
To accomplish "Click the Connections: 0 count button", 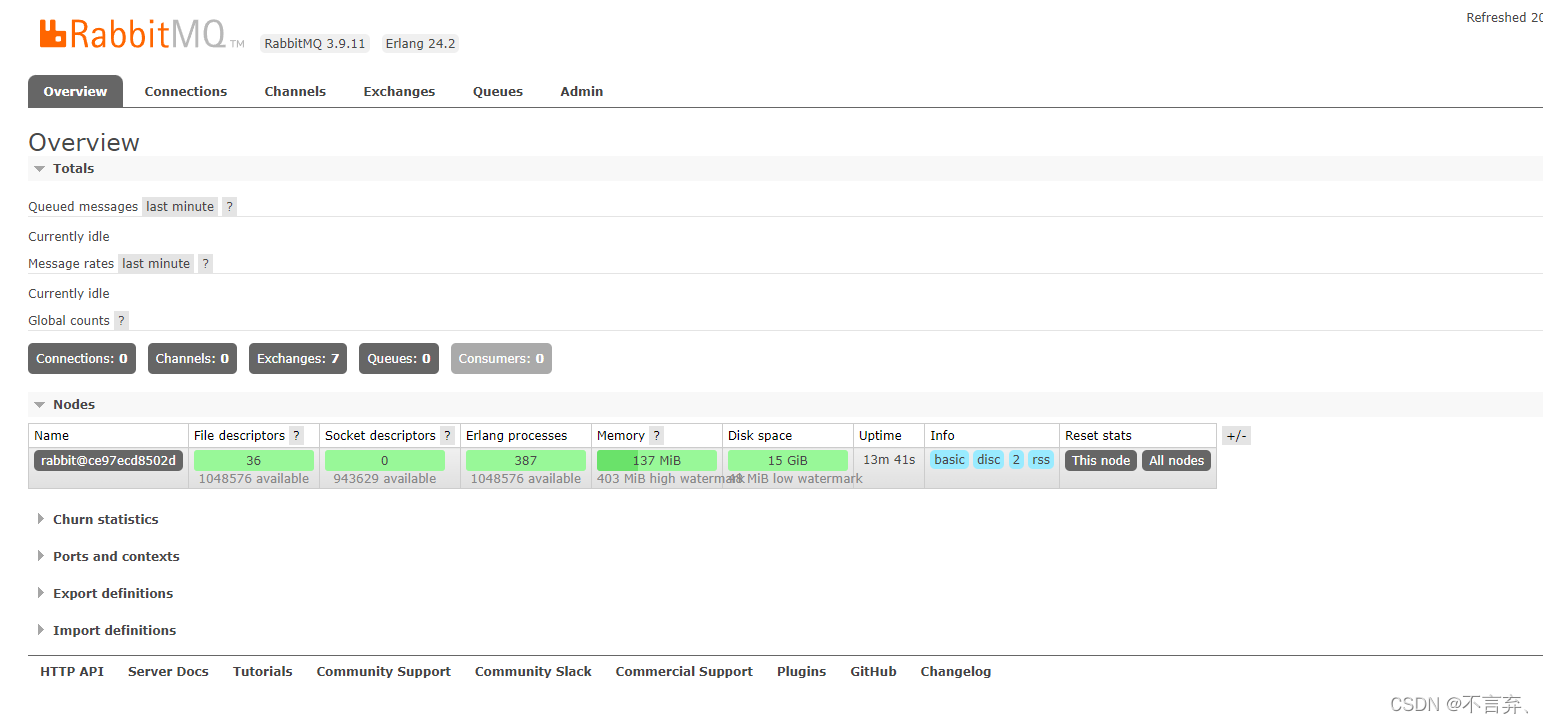I will 82,359.
